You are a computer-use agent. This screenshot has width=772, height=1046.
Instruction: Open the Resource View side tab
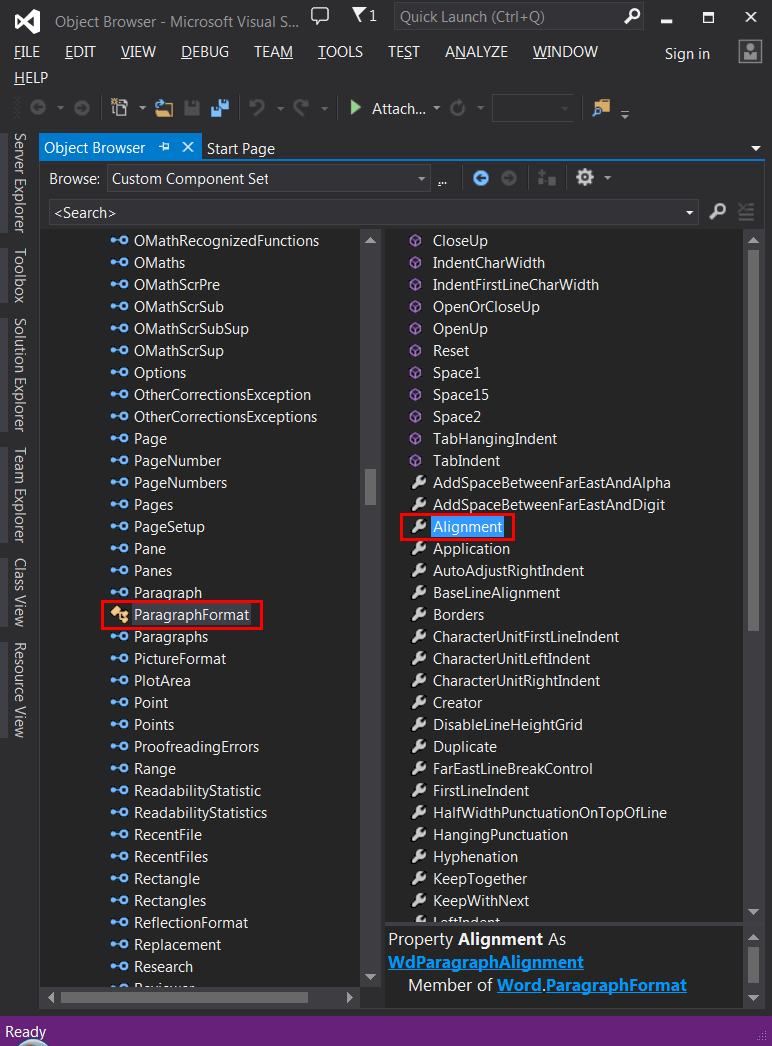20,690
